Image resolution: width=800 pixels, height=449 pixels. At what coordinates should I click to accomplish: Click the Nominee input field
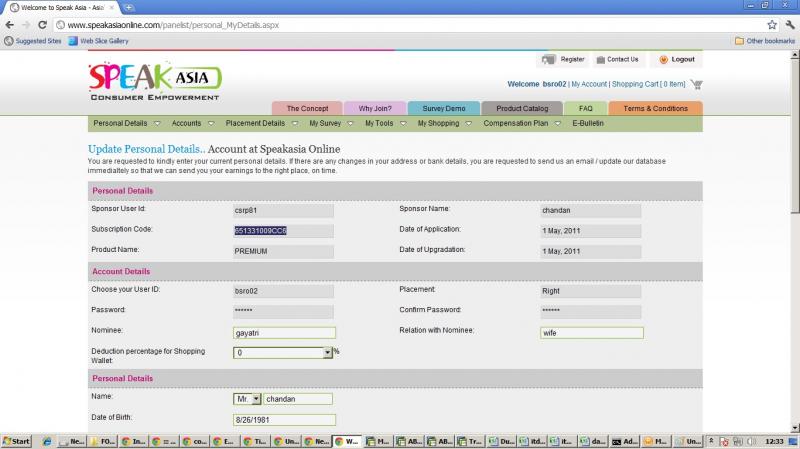(284, 333)
